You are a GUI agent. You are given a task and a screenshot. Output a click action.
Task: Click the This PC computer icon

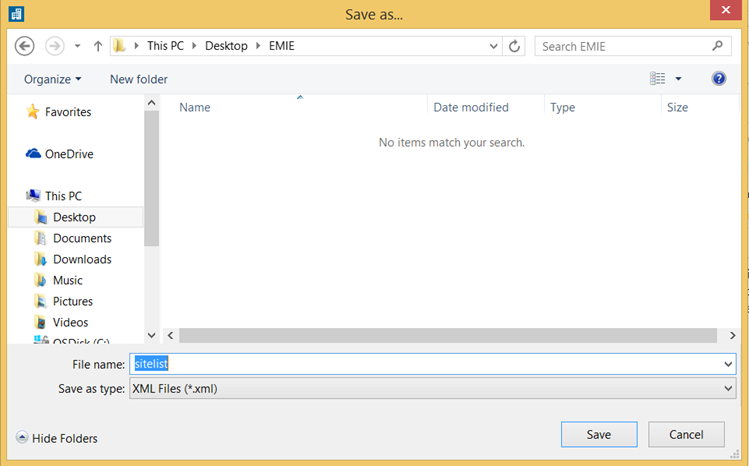(33, 195)
